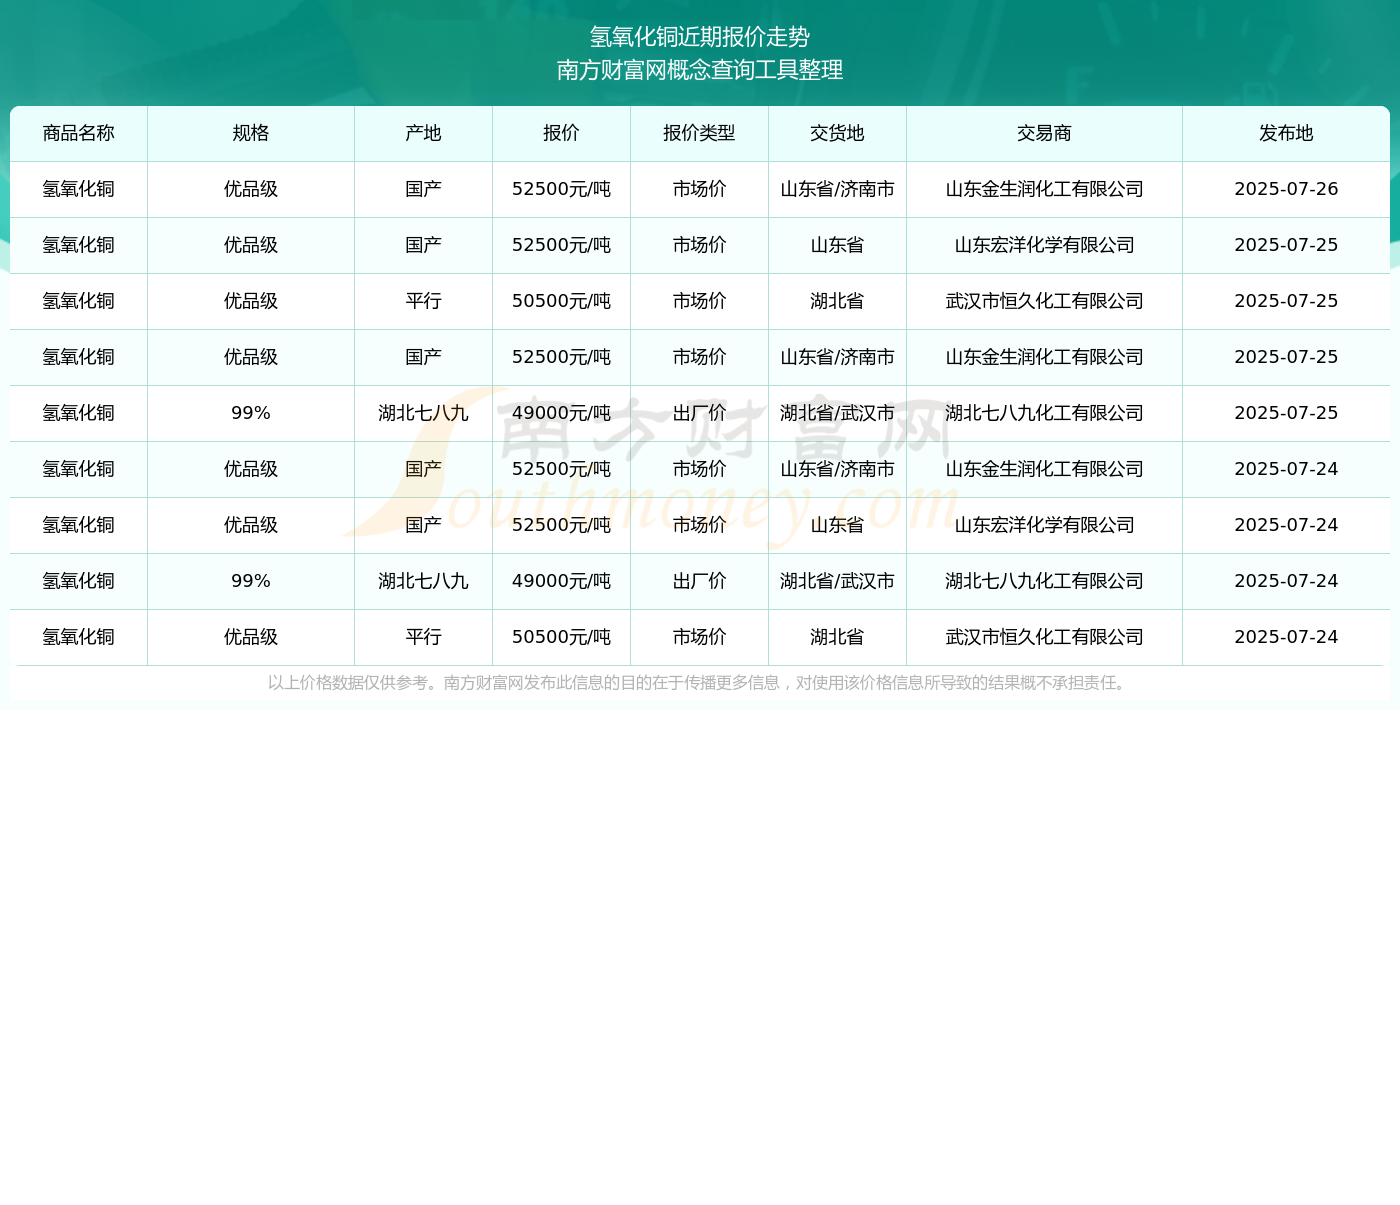Click date 2025-07-24 in the 武汉市恒久化工有限公司 row
Viewport: 1400px width, 1205px height.
pos(1287,637)
